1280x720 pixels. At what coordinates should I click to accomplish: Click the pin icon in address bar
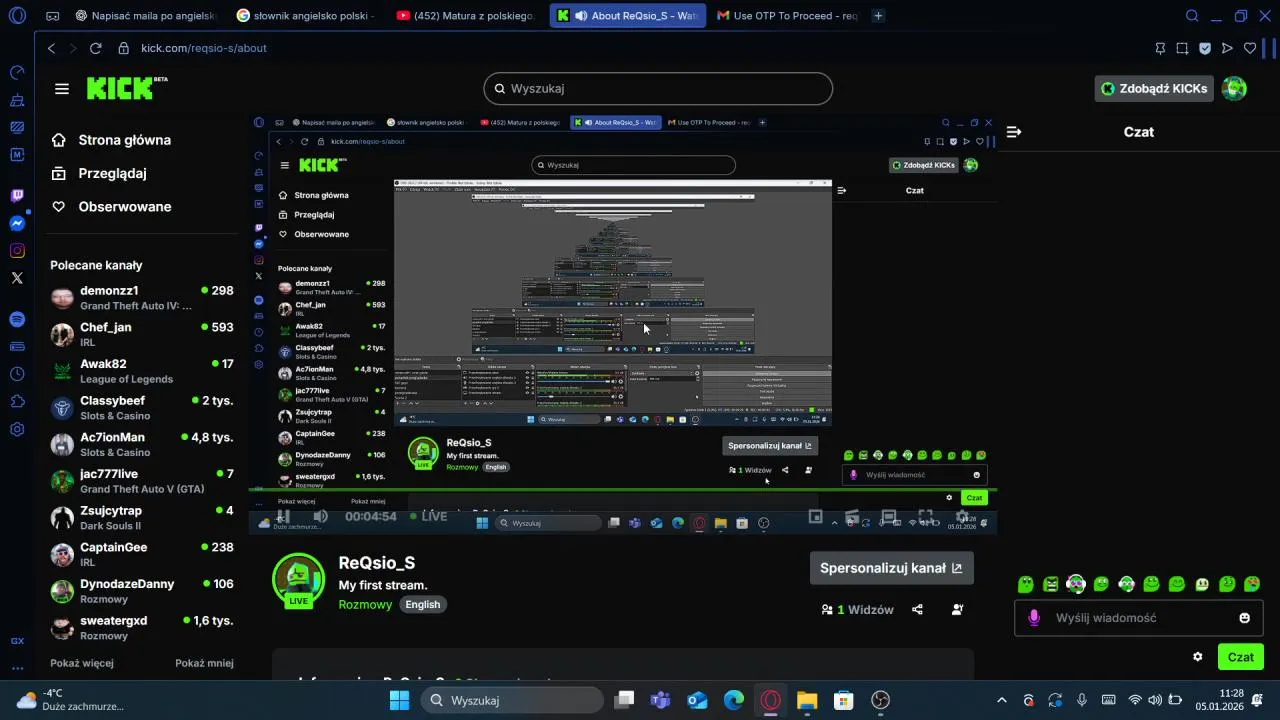(1160, 48)
